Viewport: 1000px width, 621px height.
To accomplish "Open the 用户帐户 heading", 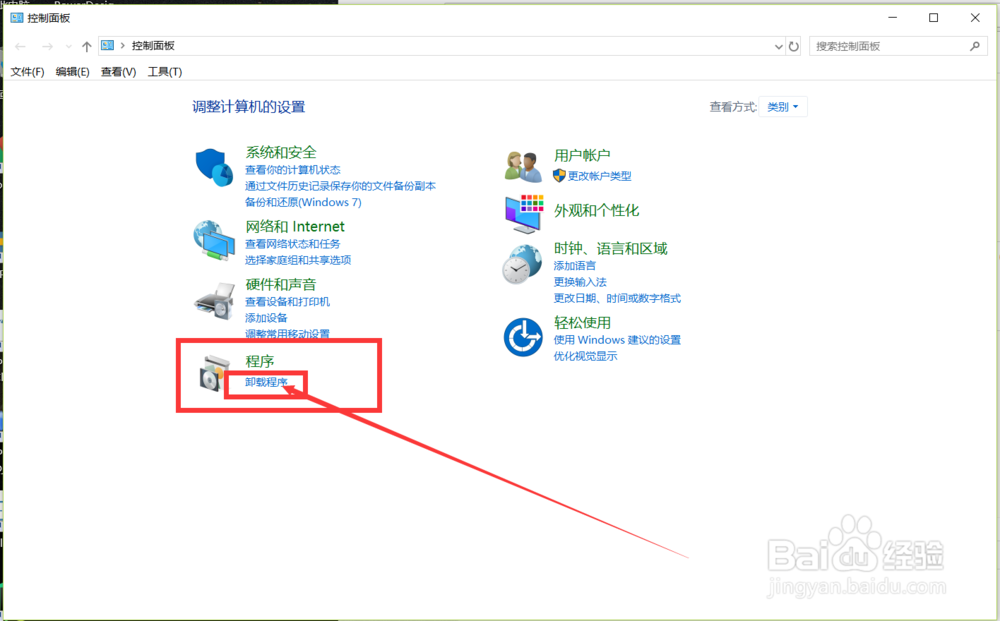I will 582,155.
